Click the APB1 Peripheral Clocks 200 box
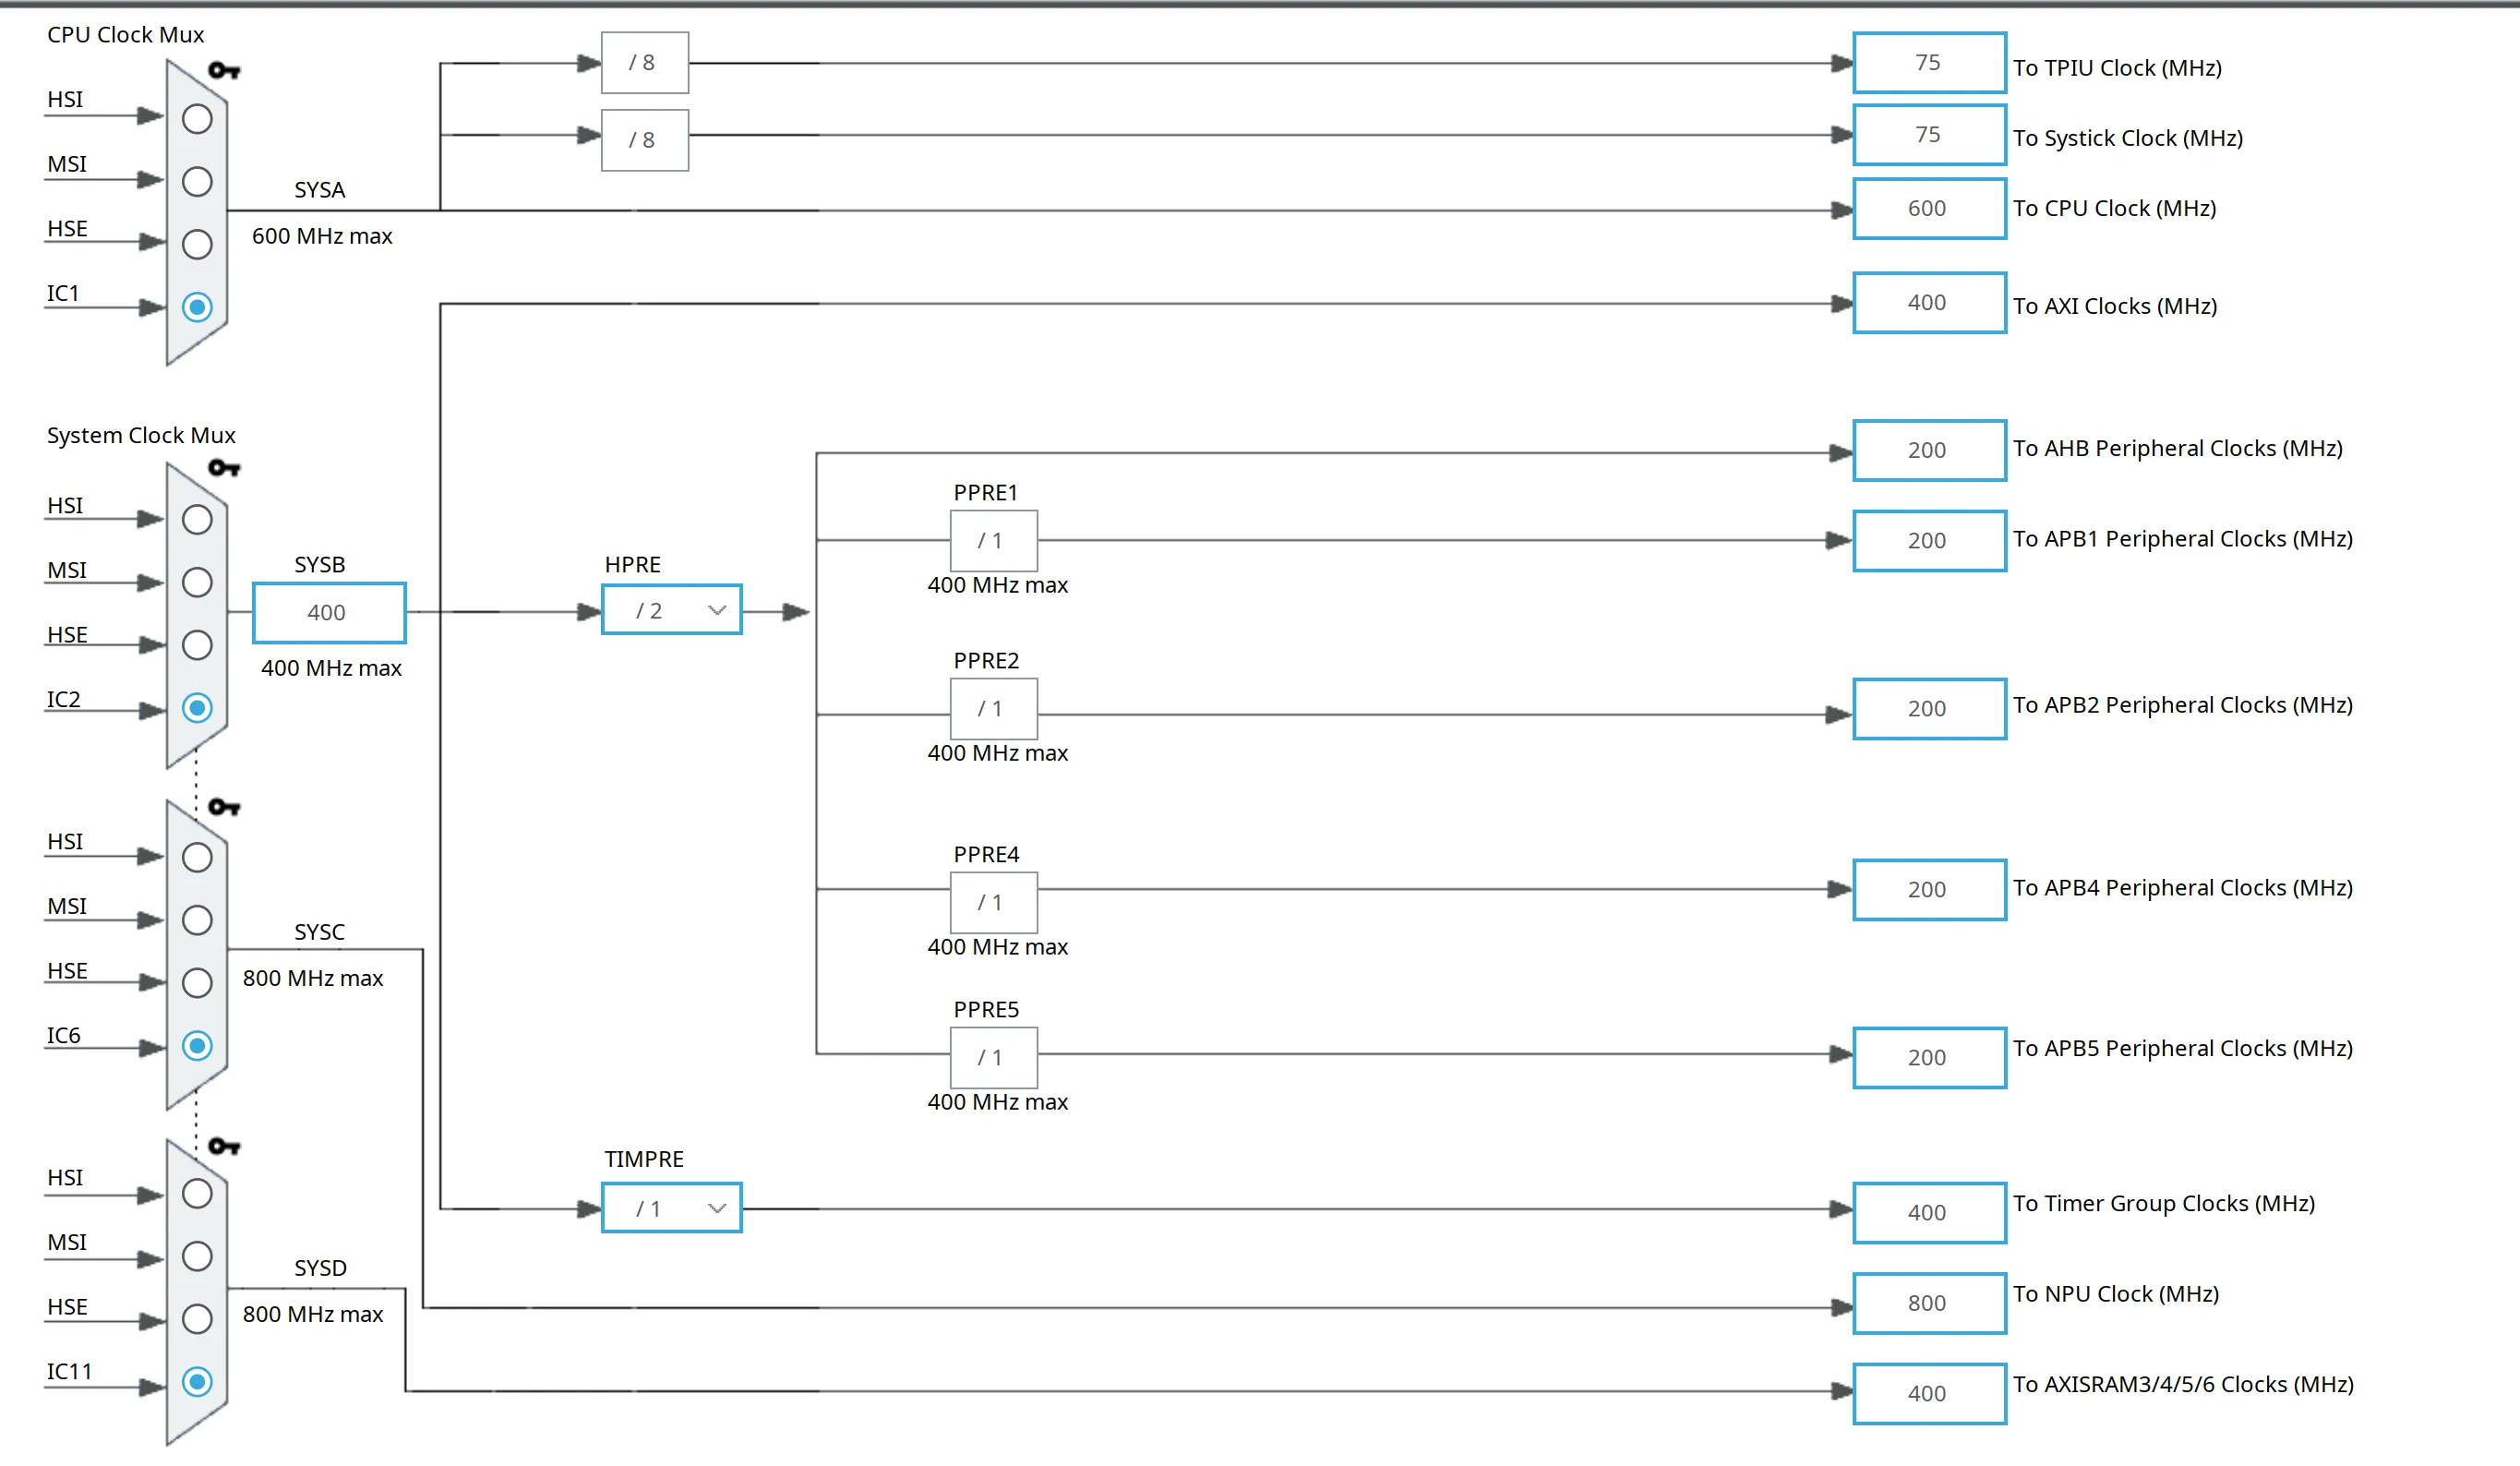Image resolution: width=2520 pixels, height=1466 pixels. pyautogui.click(x=1929, y=541)
